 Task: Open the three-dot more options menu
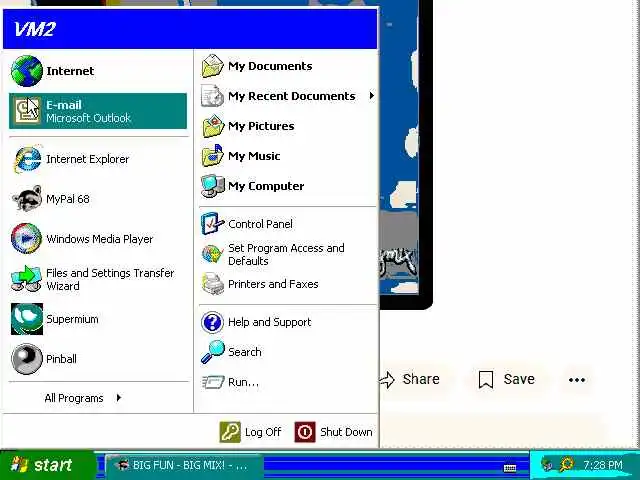[x=577, y=380]
